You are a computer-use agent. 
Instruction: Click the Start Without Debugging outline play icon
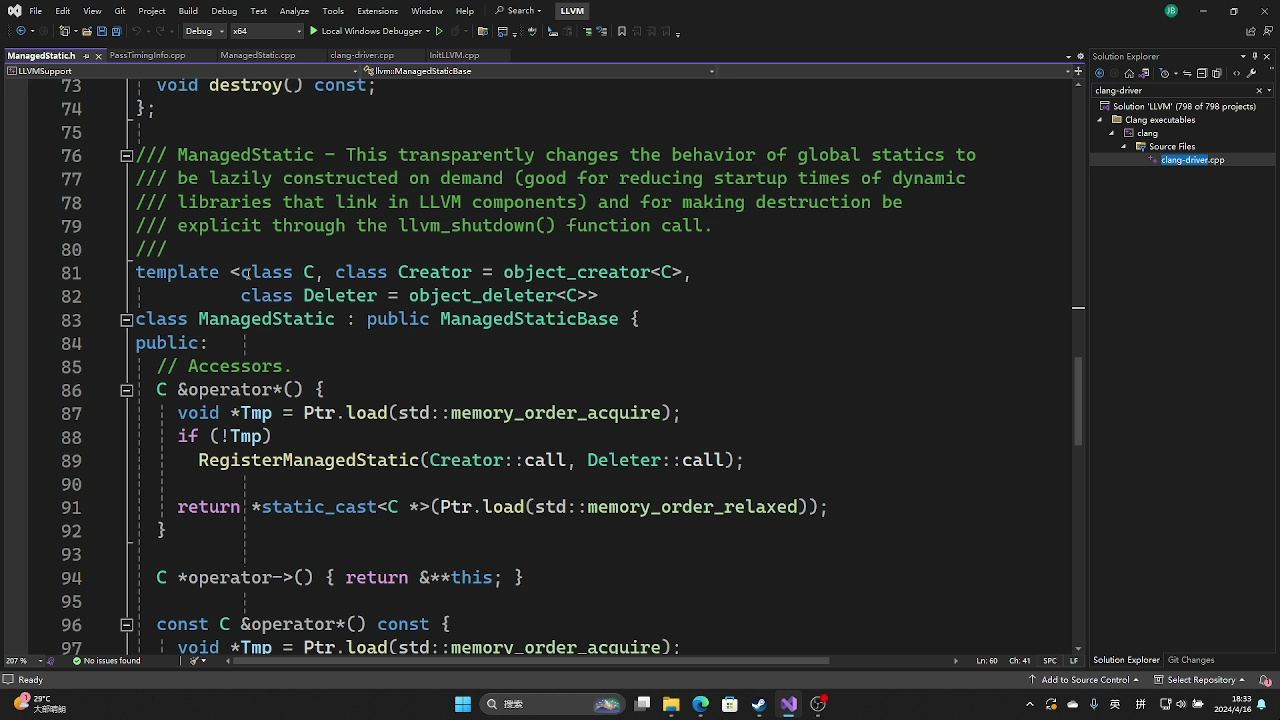tap(438, 31)
